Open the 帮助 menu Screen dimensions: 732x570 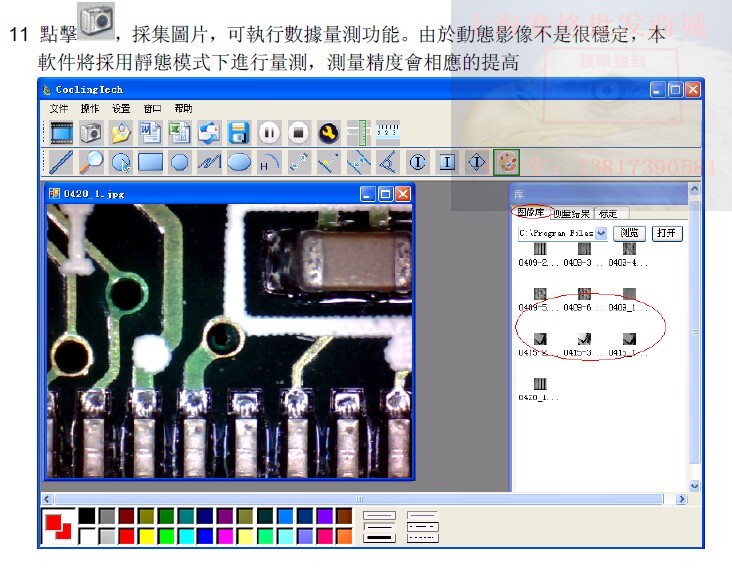(x=183, y=108)
